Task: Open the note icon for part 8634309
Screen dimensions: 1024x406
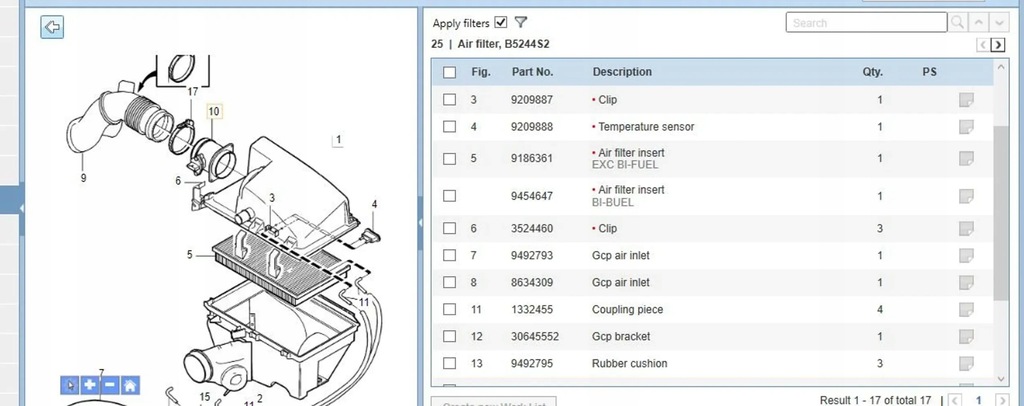Action: point(966,283)
